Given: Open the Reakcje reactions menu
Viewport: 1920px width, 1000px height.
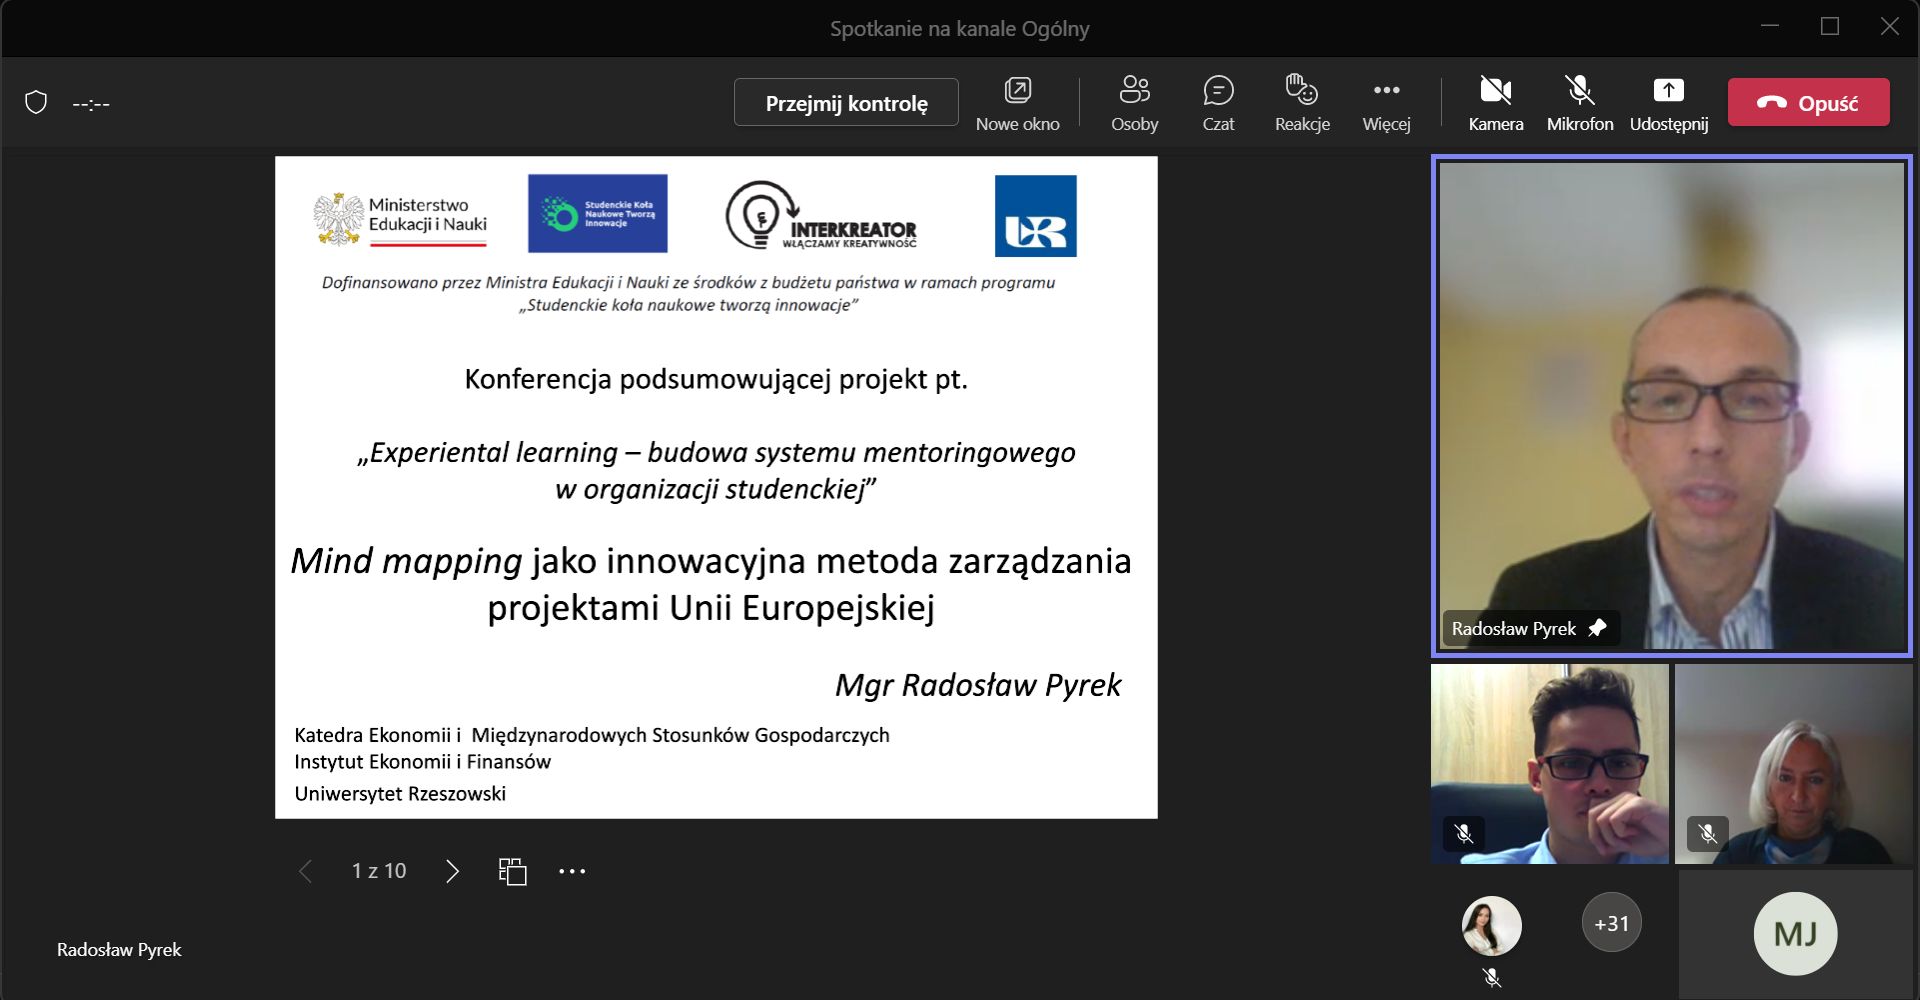Looking at the screenshot, I should pos(1302,103).
